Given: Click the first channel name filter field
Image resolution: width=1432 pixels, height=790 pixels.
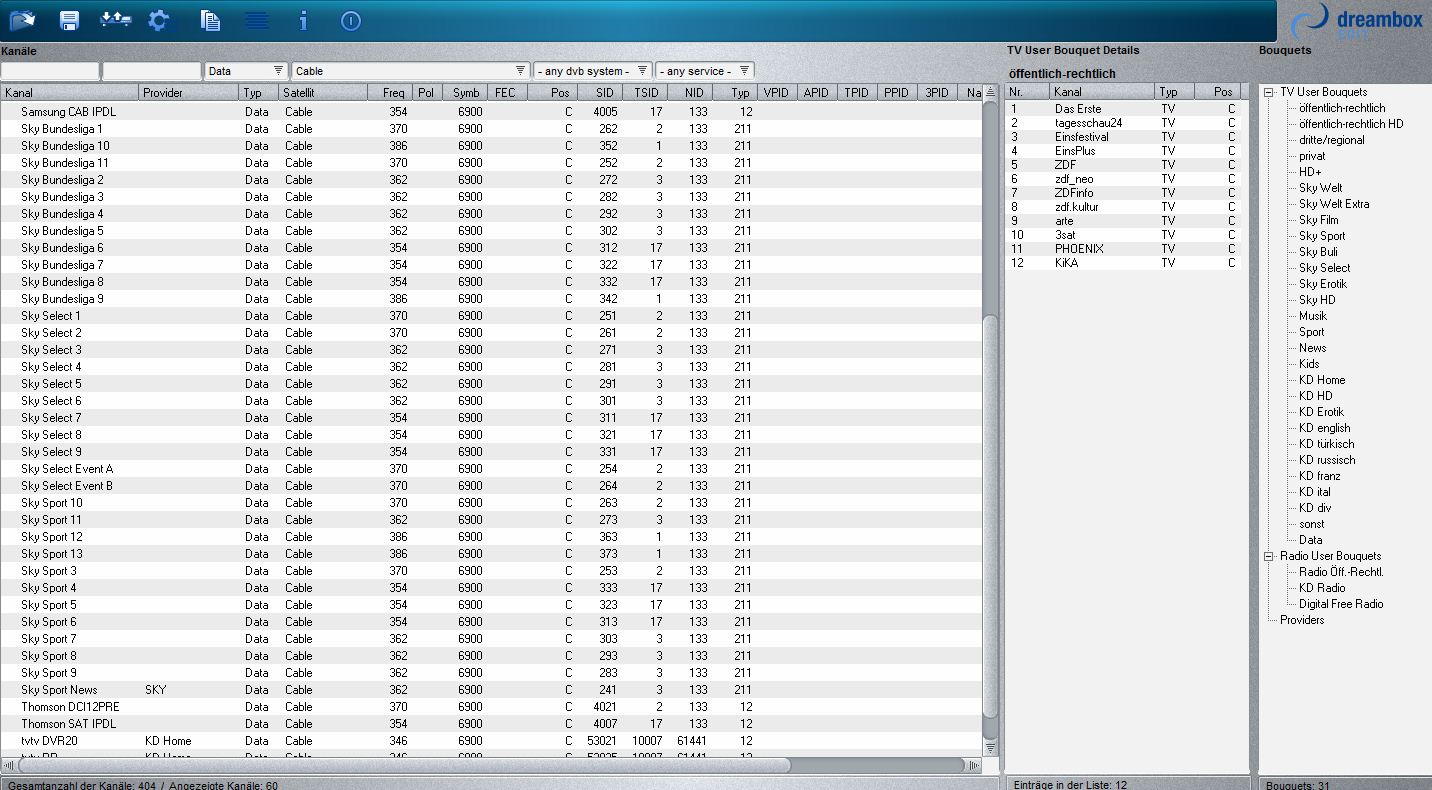Looking at the screenshot, I should (x=50, y=71).
